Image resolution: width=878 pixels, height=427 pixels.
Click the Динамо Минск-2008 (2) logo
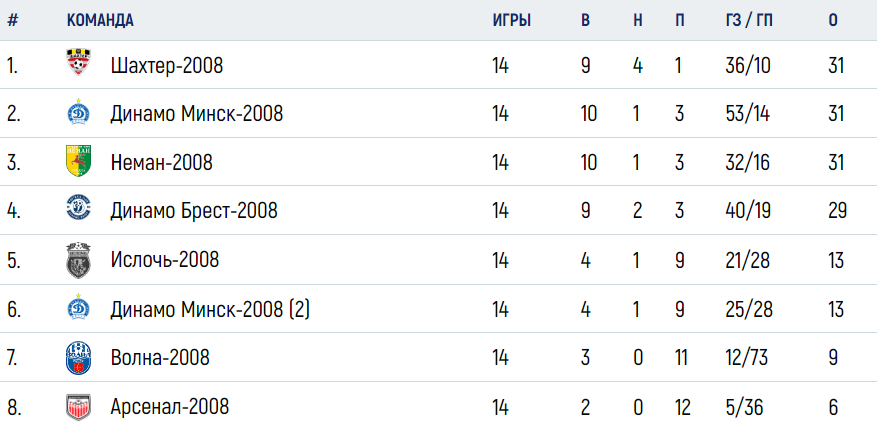point(78,308)
